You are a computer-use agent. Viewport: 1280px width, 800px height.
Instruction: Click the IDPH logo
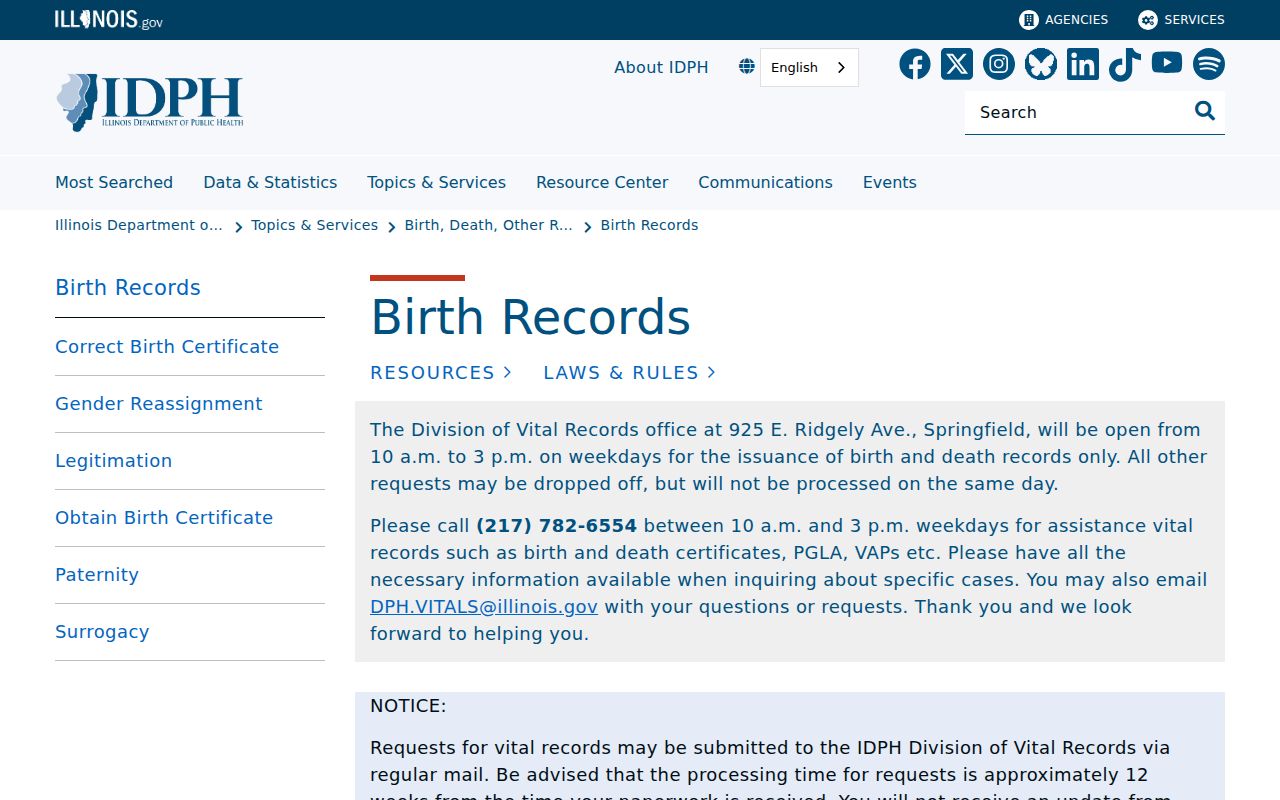[150, 102]
